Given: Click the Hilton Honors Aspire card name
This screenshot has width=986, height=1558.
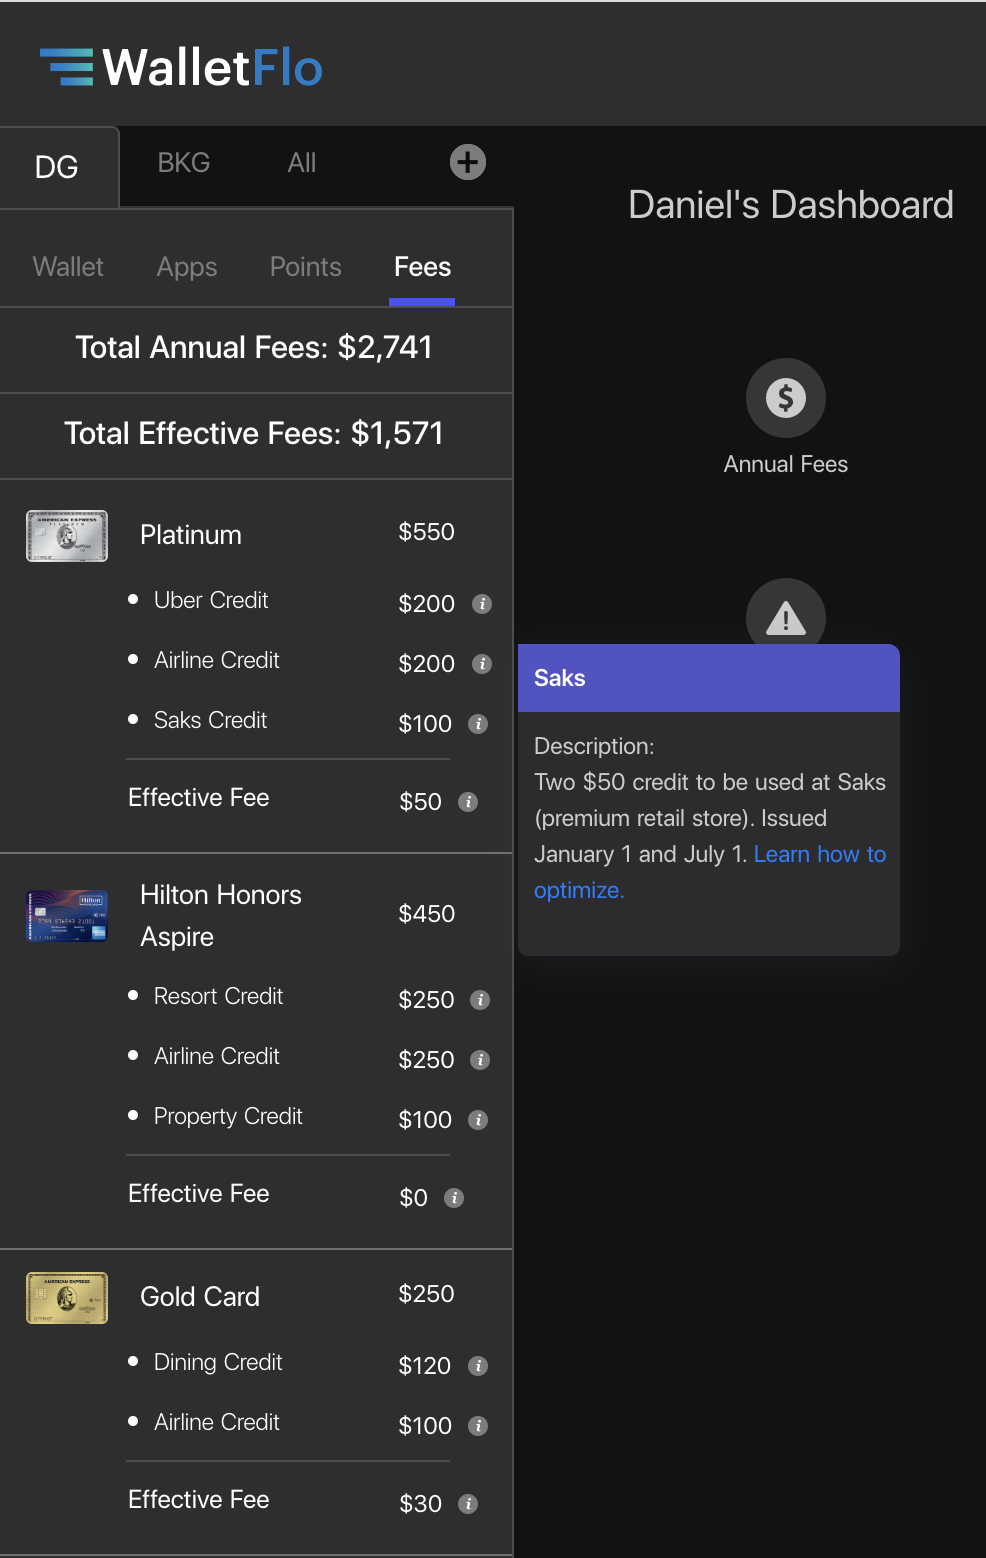Looking at the screenshot, I should coord(221,916).
